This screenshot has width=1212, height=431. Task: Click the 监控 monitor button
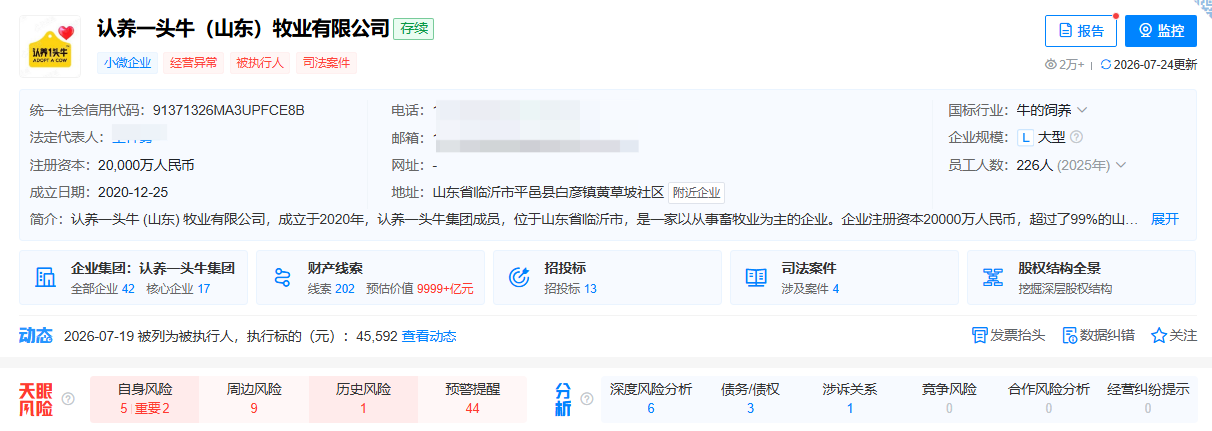1161,31
